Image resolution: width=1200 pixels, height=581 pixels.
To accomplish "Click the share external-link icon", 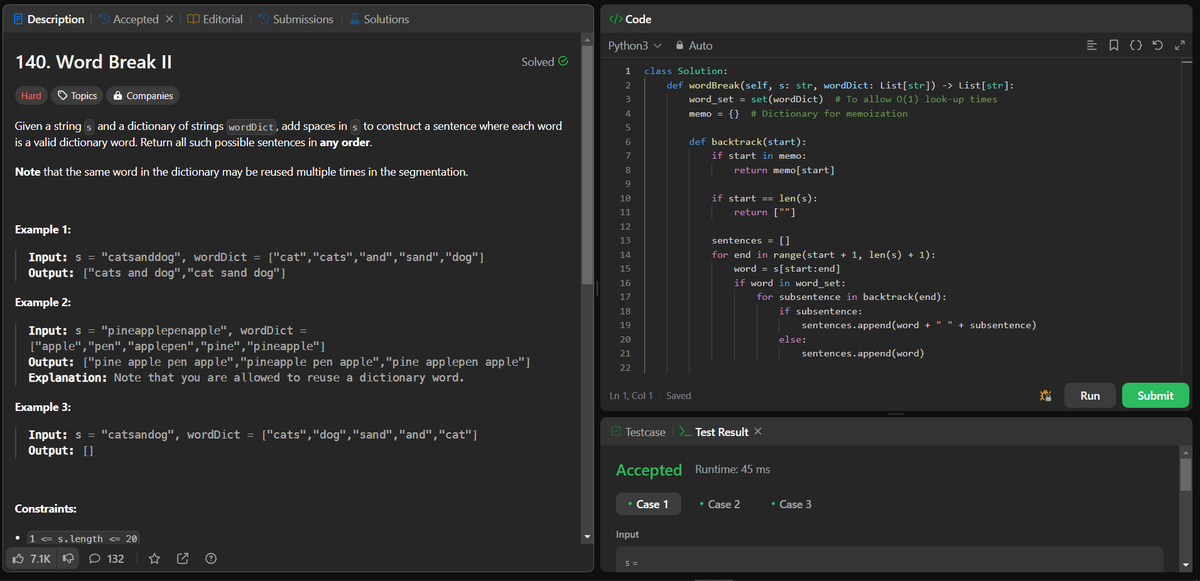I will (x=183, y=558).
